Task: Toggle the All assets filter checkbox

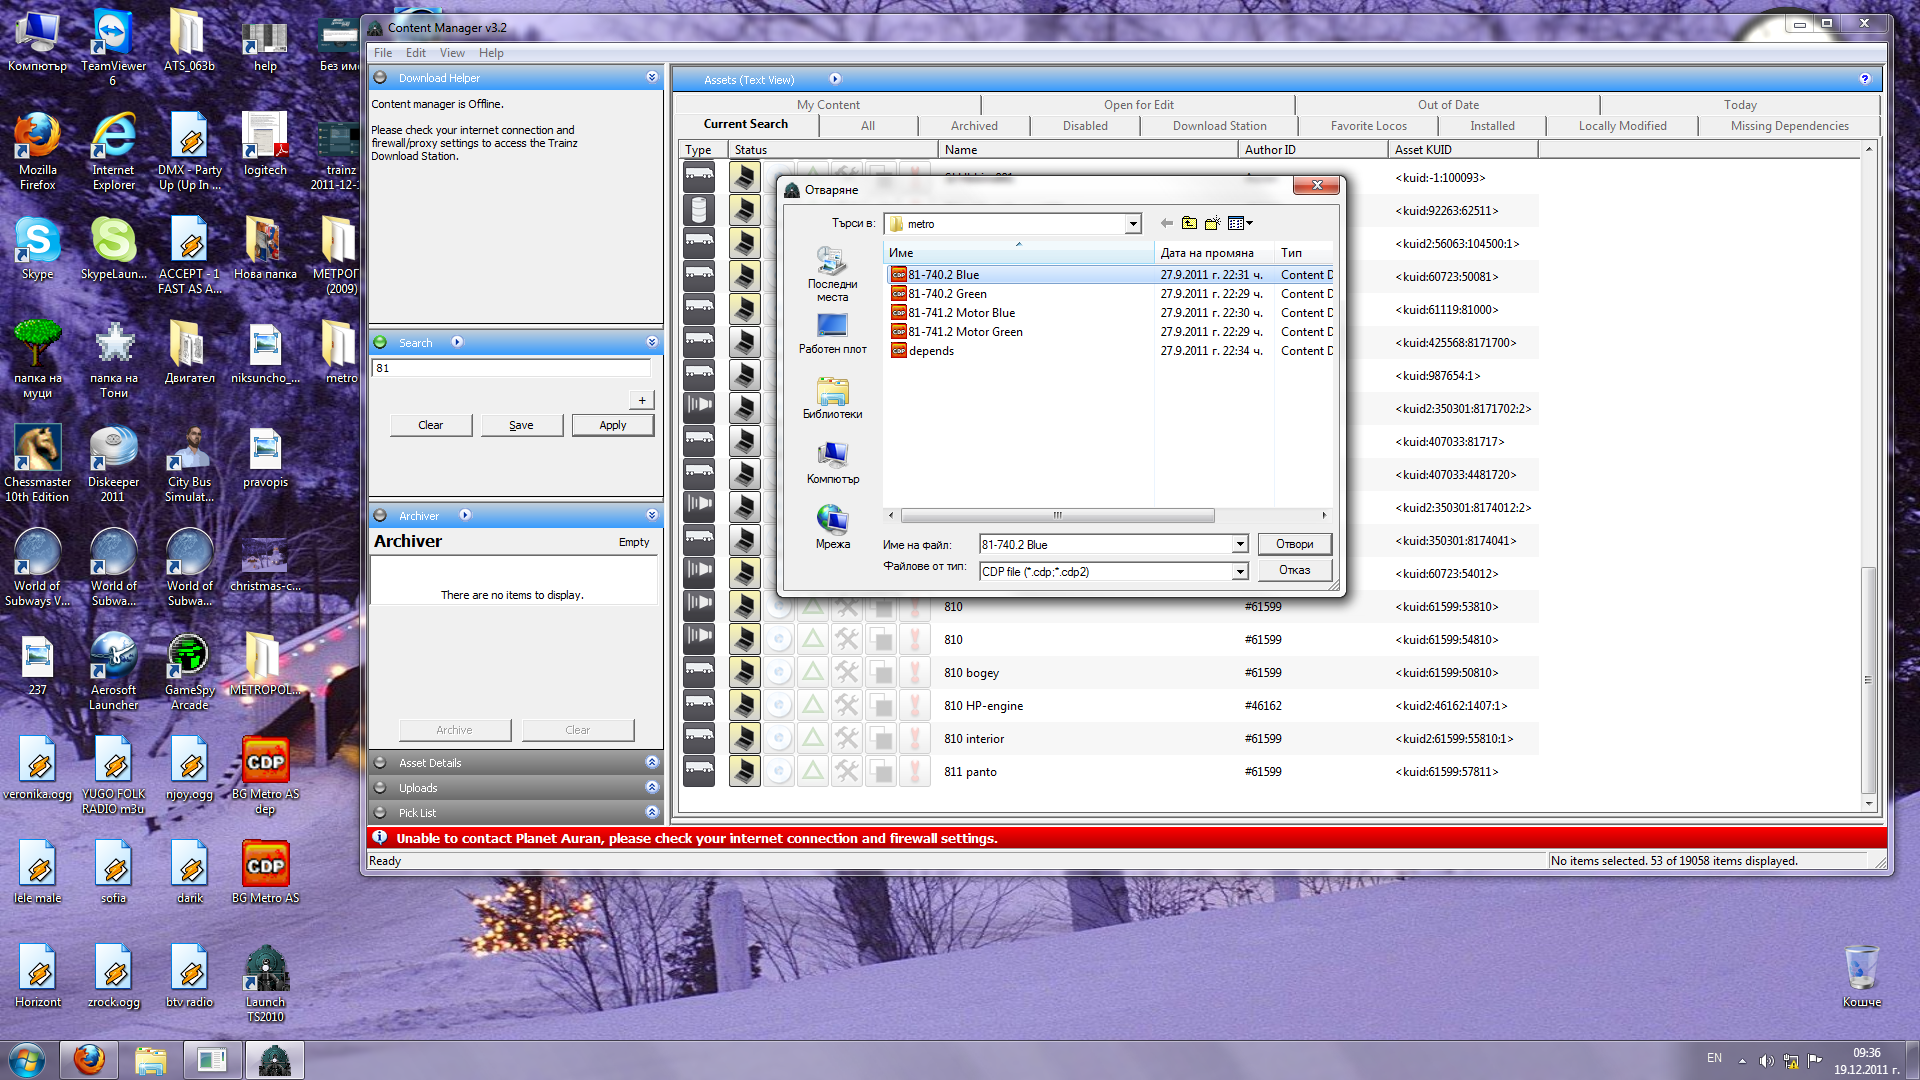Action: [869, 125]
